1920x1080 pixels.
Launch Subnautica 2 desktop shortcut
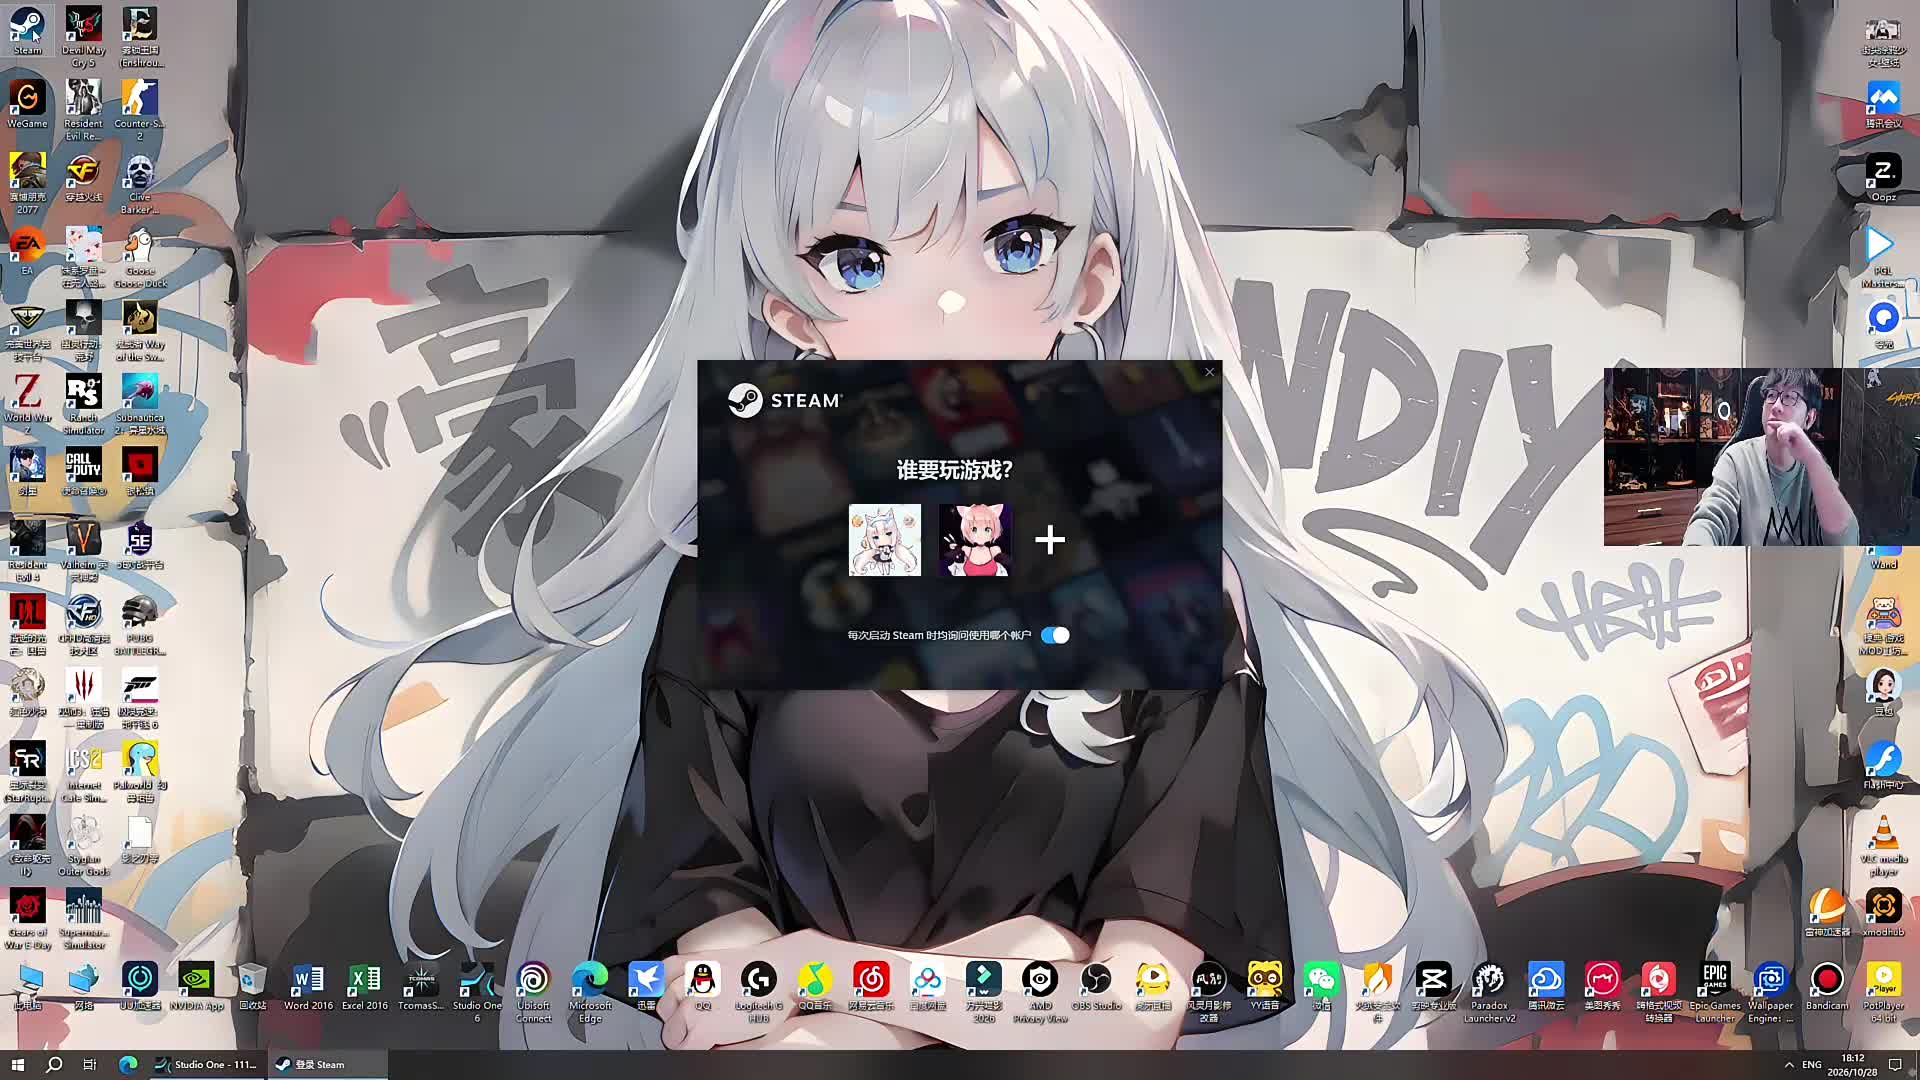(140, 403)
